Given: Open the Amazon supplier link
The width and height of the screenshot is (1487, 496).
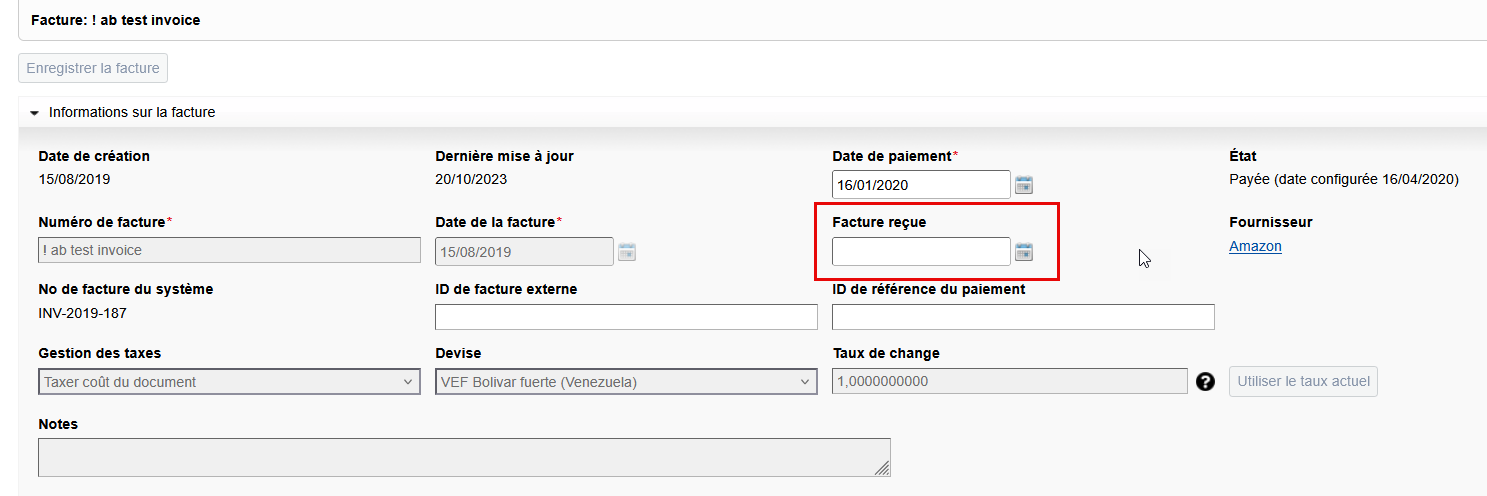Looking at the screenshot, I should [1255, 246].
